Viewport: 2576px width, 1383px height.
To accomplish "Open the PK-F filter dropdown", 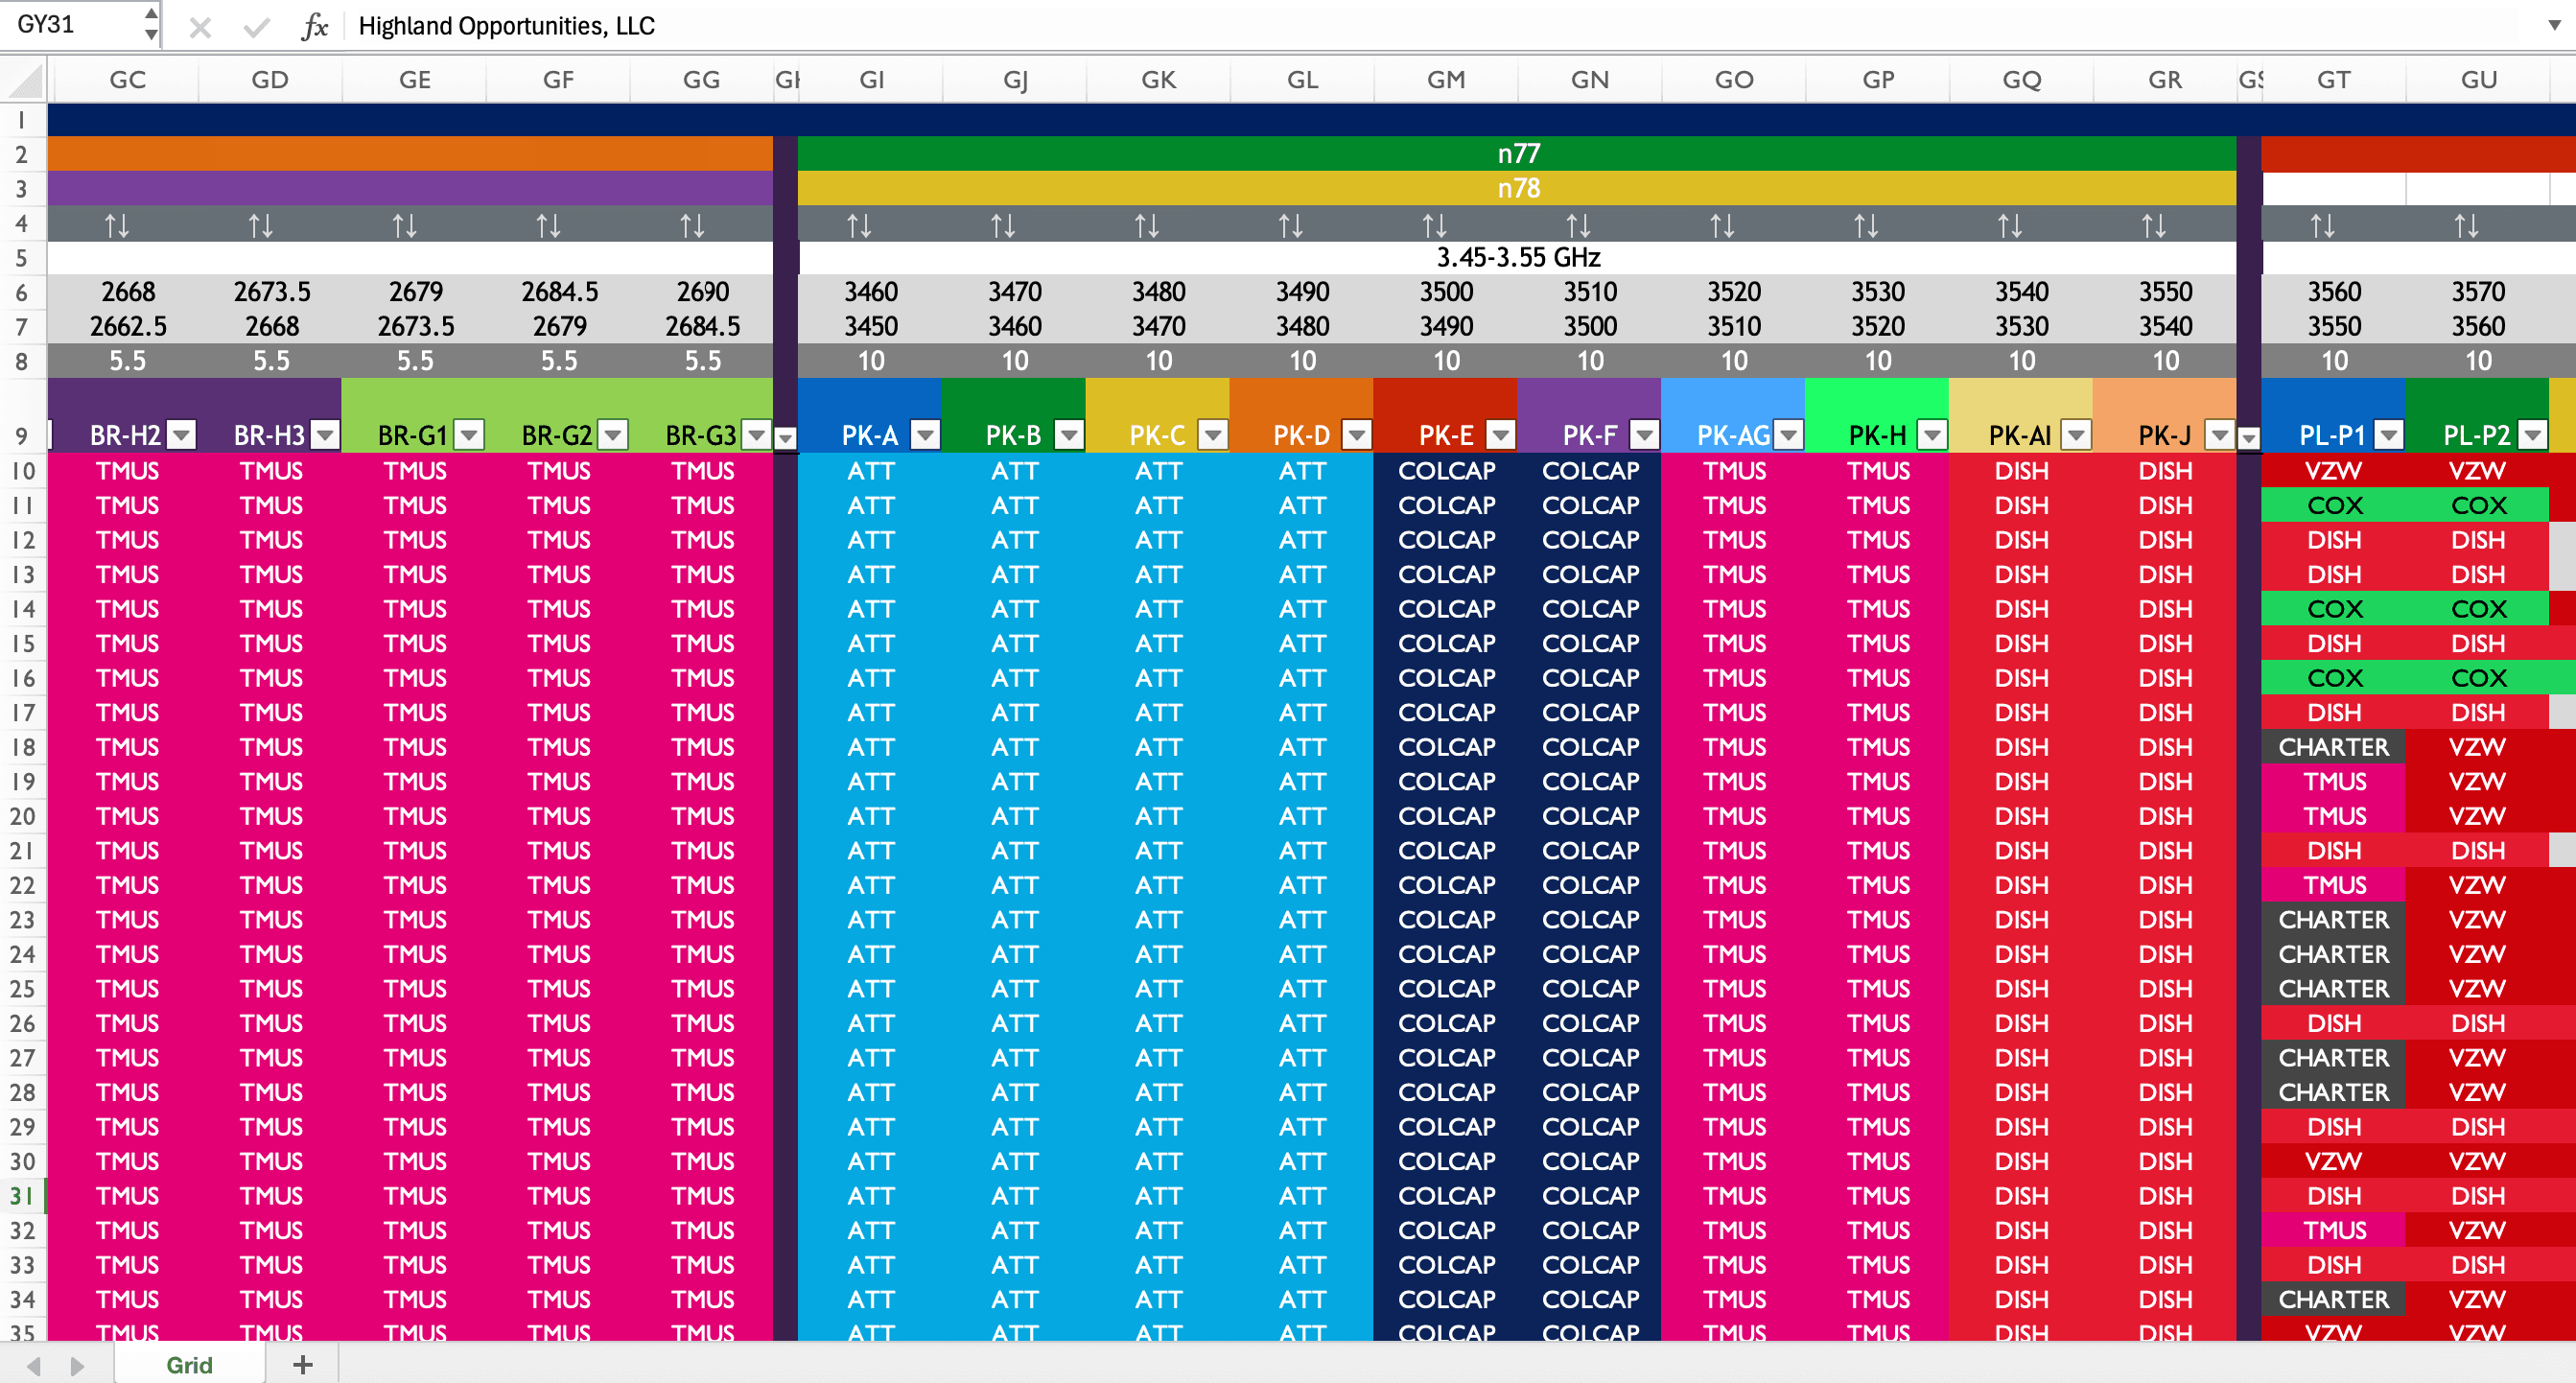I will click(1645, 435).
